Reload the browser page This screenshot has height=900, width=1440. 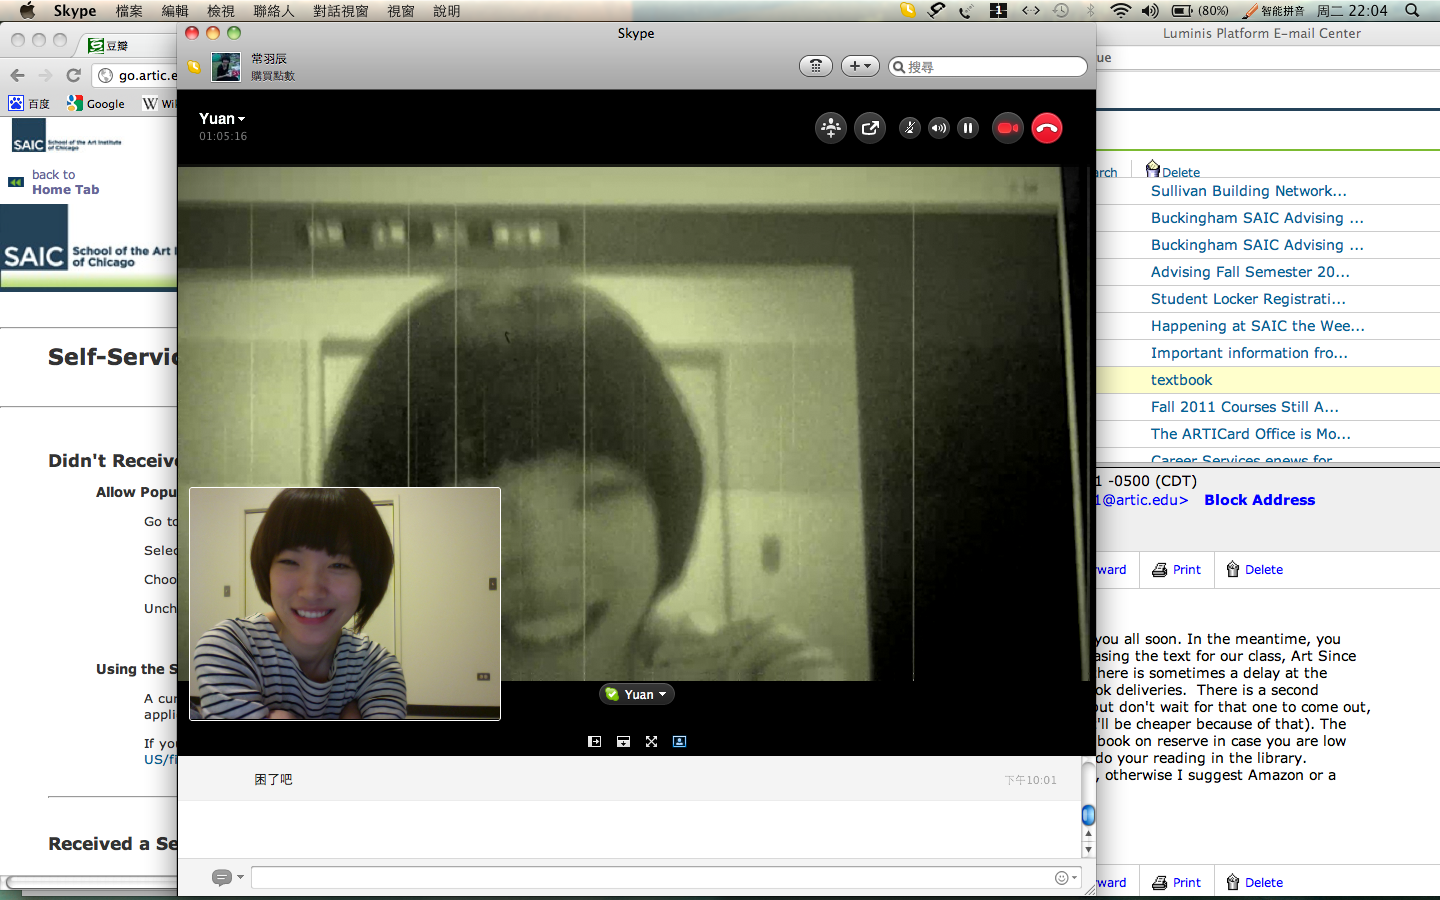point(73,75)
